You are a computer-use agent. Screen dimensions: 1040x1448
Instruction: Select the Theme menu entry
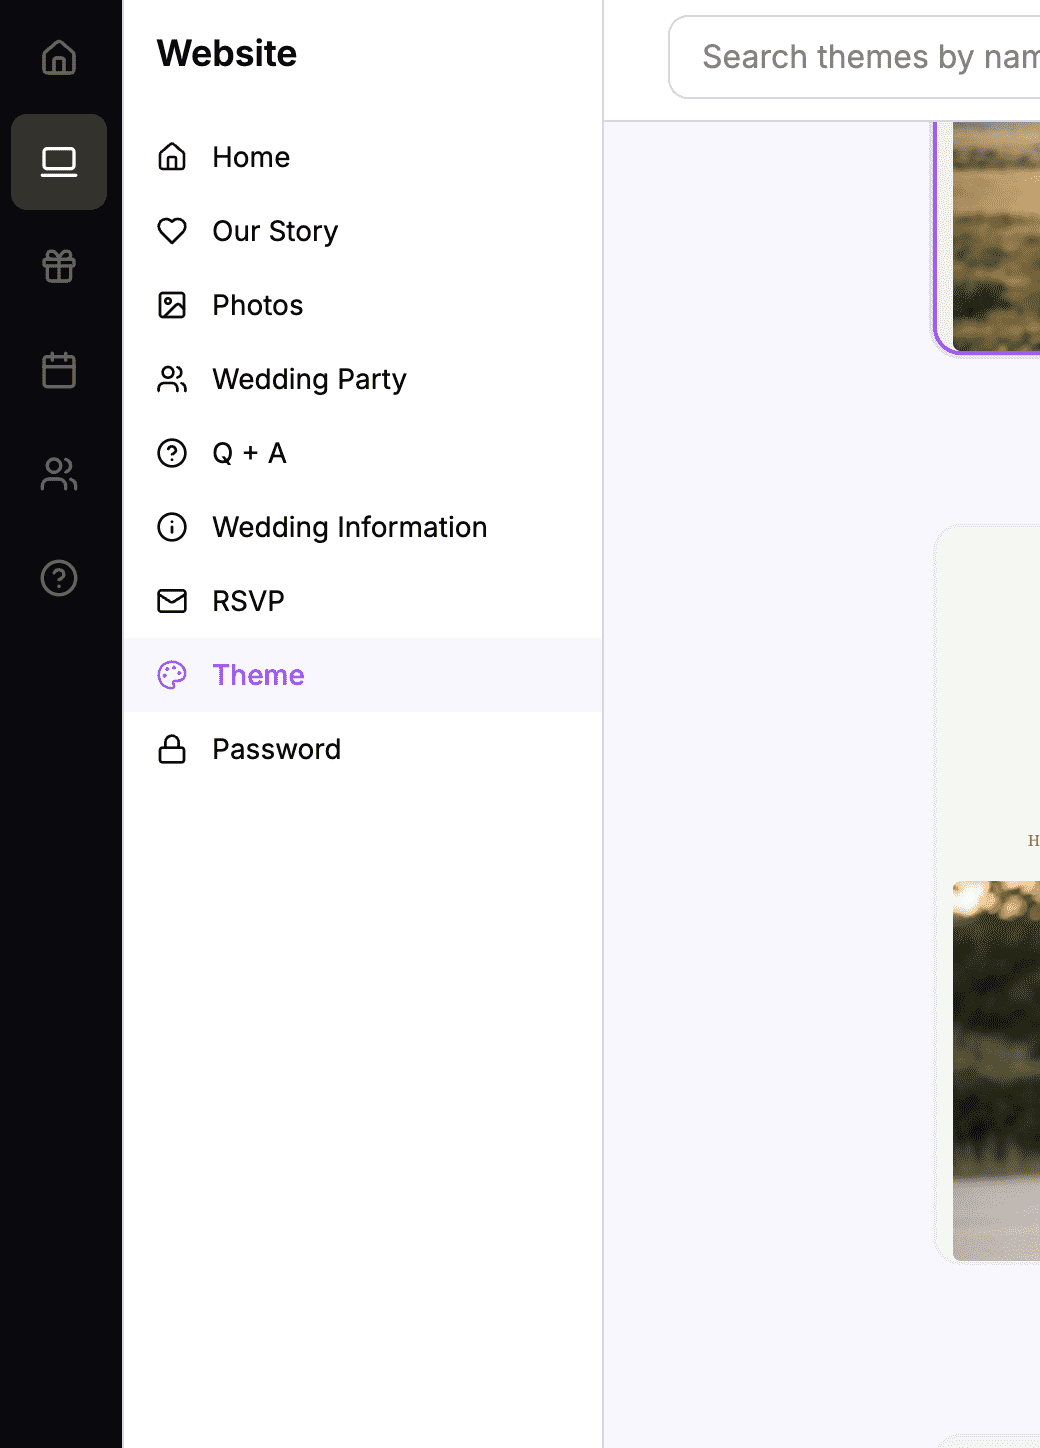click(x=257, y=675)
